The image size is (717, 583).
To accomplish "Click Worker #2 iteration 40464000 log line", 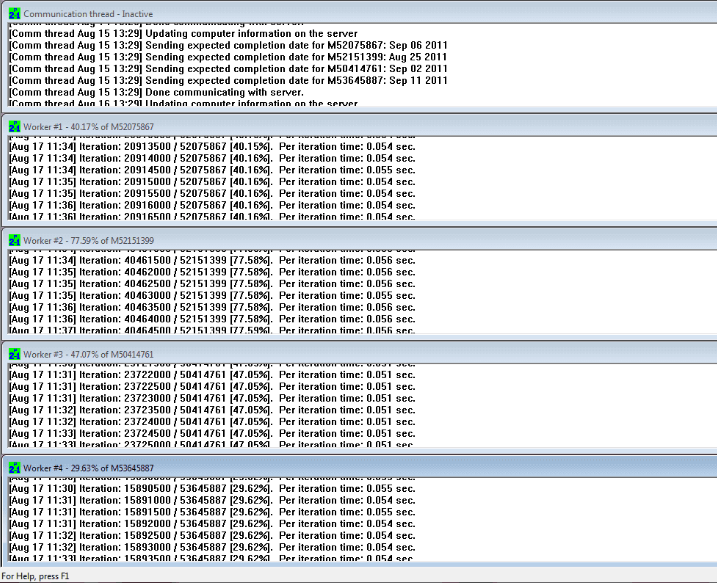I will click(x=212, y=319).
